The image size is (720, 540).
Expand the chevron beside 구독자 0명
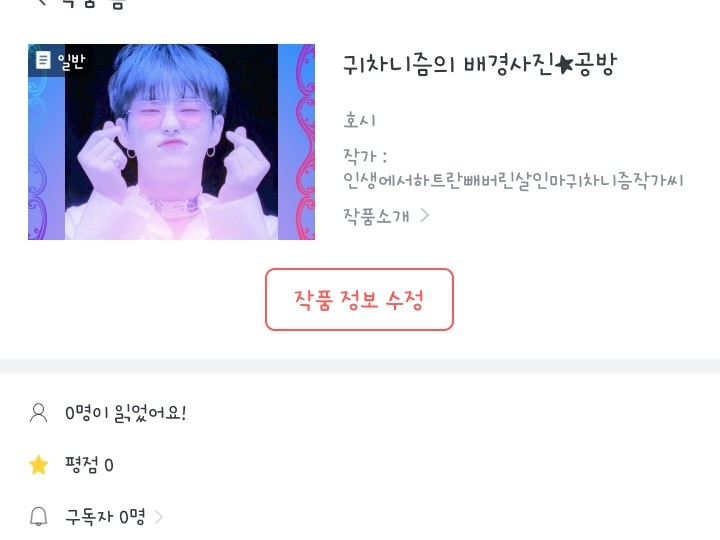click(x=159, y=517)
